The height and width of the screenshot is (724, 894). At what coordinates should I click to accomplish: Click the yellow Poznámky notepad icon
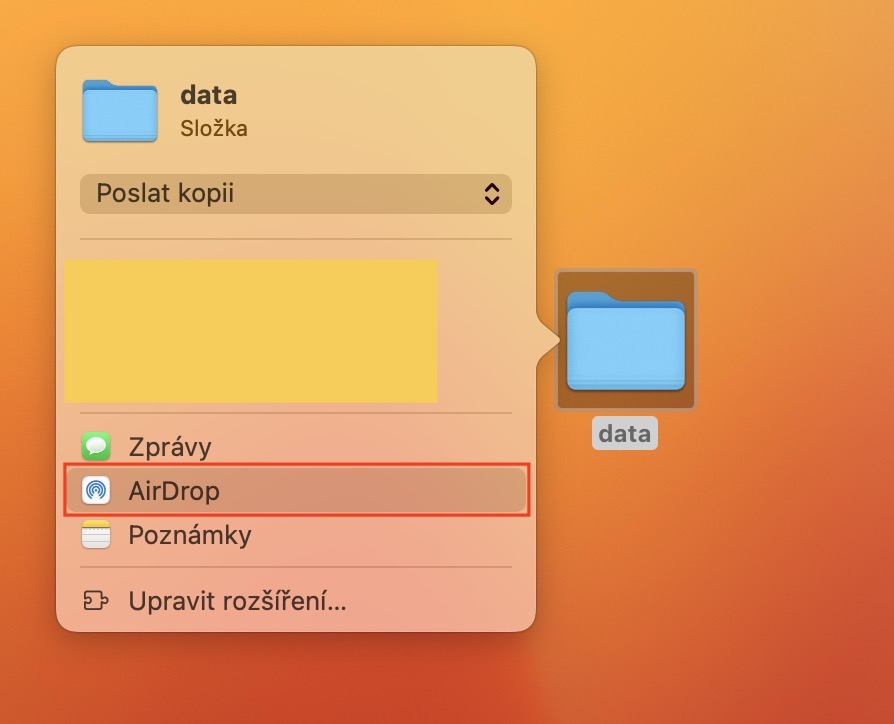pos(96,535)
